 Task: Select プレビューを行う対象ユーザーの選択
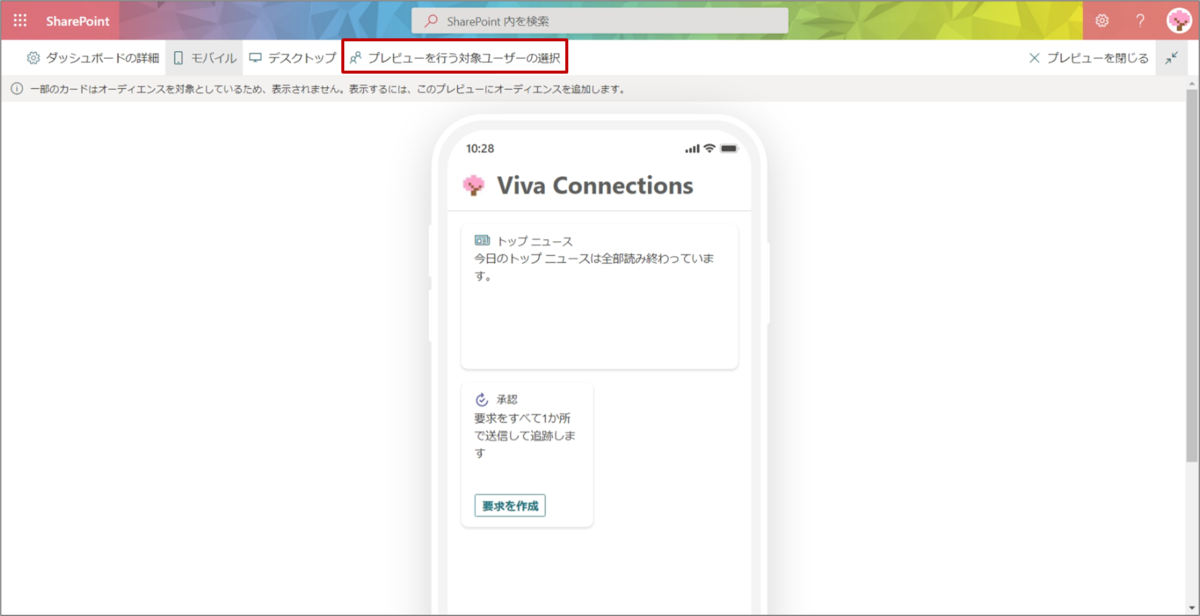pos(455,58)
